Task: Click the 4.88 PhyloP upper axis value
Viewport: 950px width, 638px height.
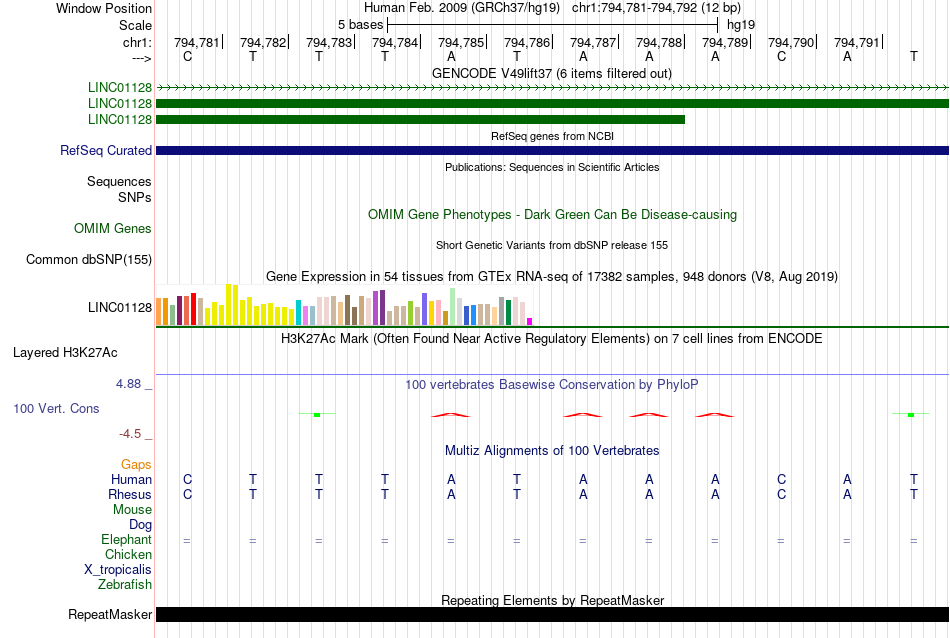Action: pyautogui.click(x=128, y=384)
